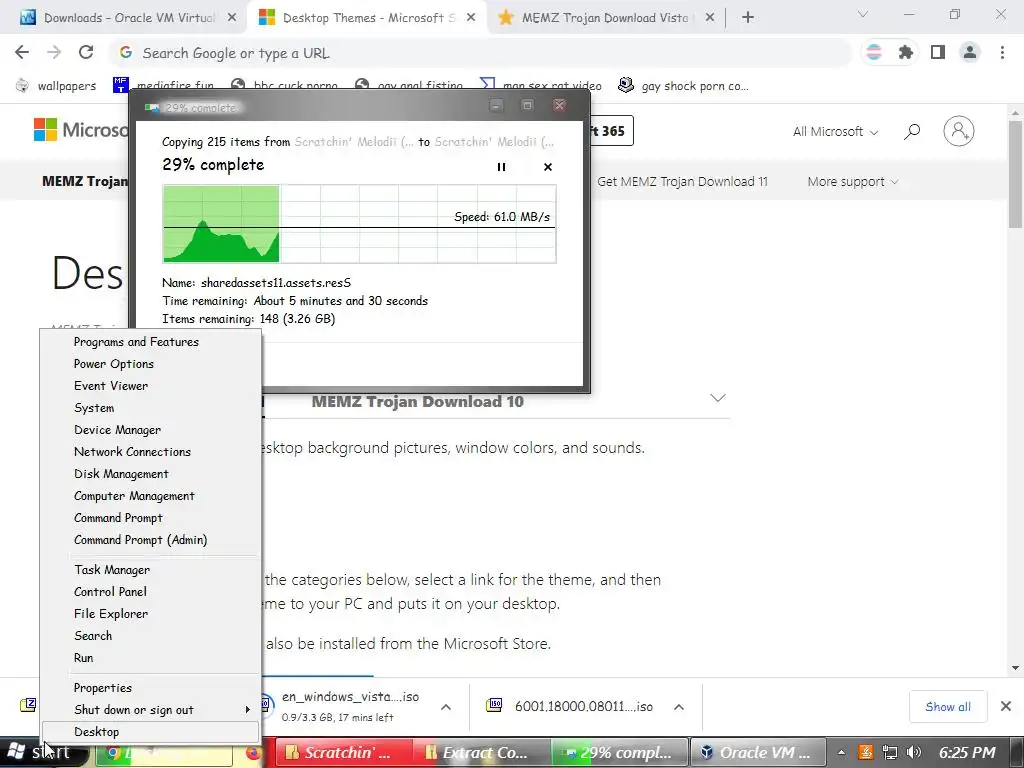Image resolution: width=1024 pixels, height=768 pixels.
Task: Close the MEMZ Trojan Download Vista tab
Action: [x=710, y=18]
